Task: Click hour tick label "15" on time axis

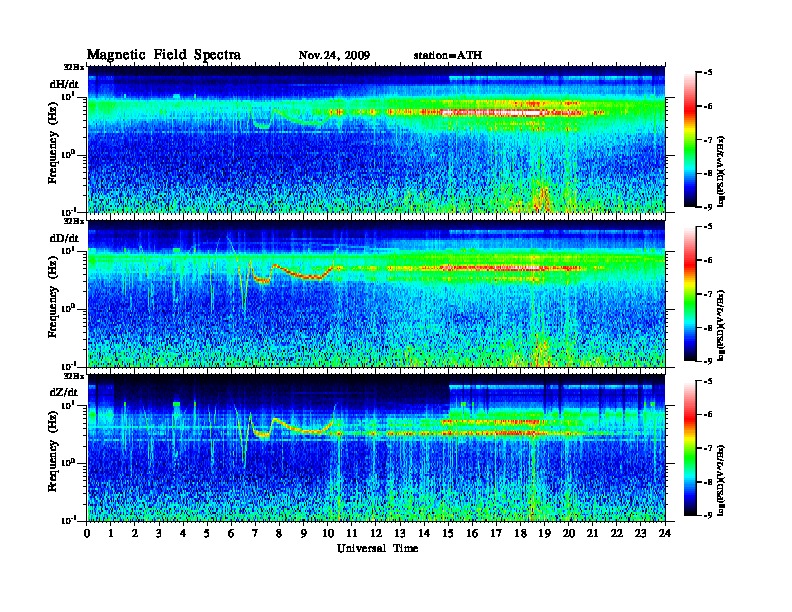Action: pos(448,533)
